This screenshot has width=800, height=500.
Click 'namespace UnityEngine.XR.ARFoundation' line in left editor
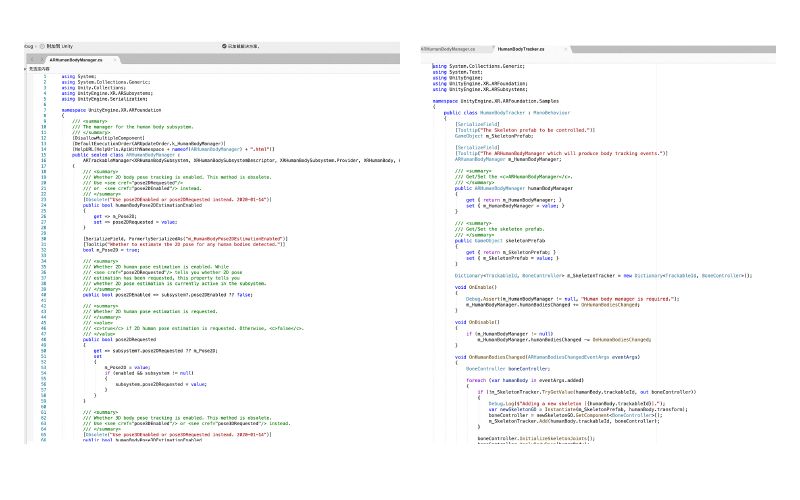pos(111,110)
